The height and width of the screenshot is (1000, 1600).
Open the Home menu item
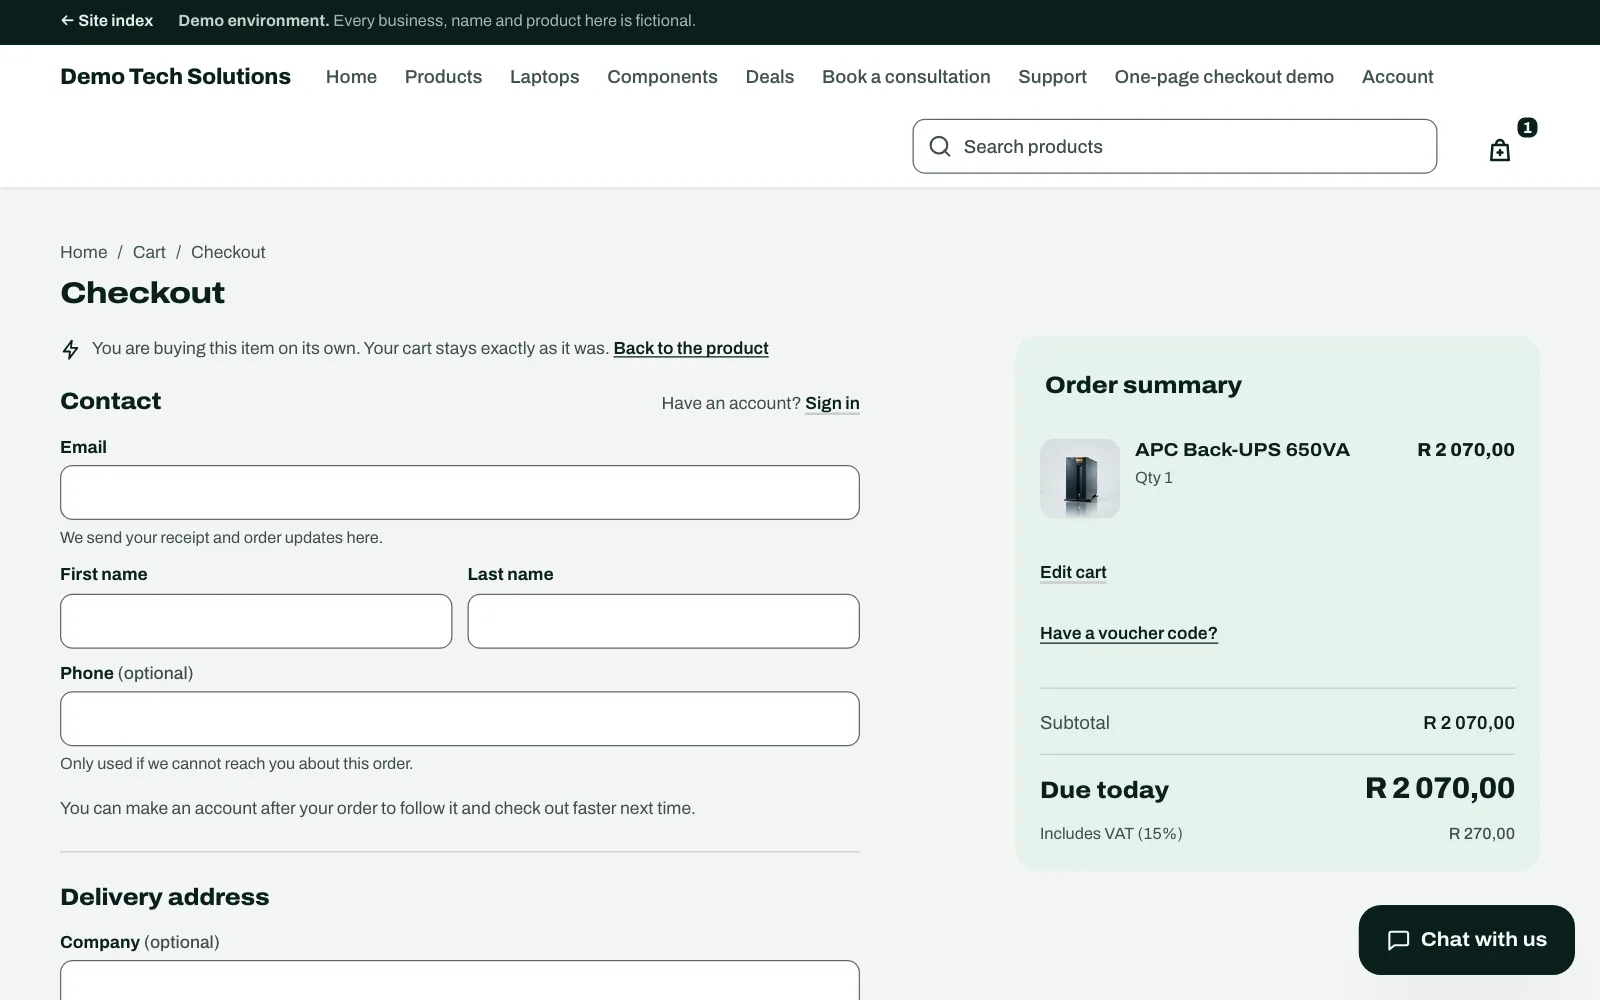click(351, 77)
